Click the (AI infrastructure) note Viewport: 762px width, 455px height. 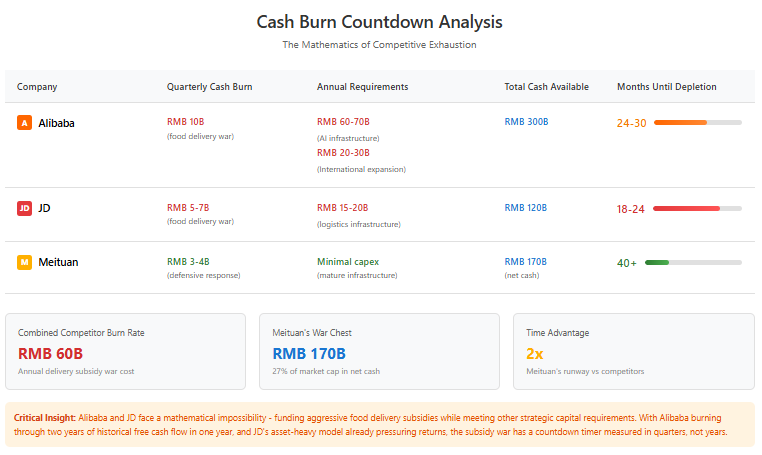point(348,138)
